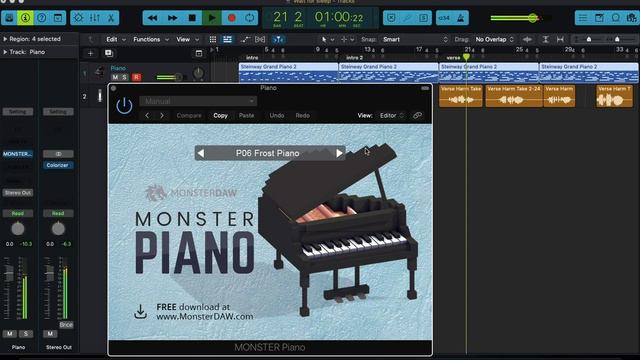
Task: Open Quick Help question mark icon
Action: click(42, 18)
